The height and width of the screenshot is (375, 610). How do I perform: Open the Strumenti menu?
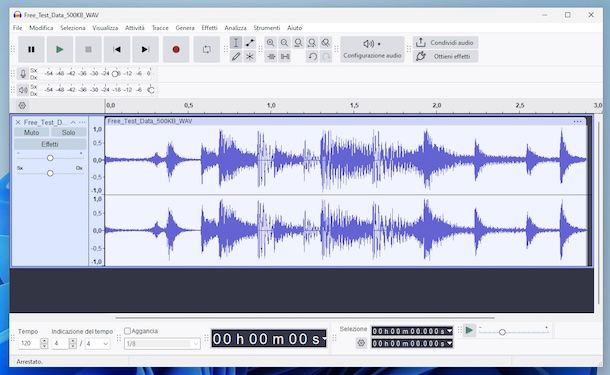click(266, 28)
